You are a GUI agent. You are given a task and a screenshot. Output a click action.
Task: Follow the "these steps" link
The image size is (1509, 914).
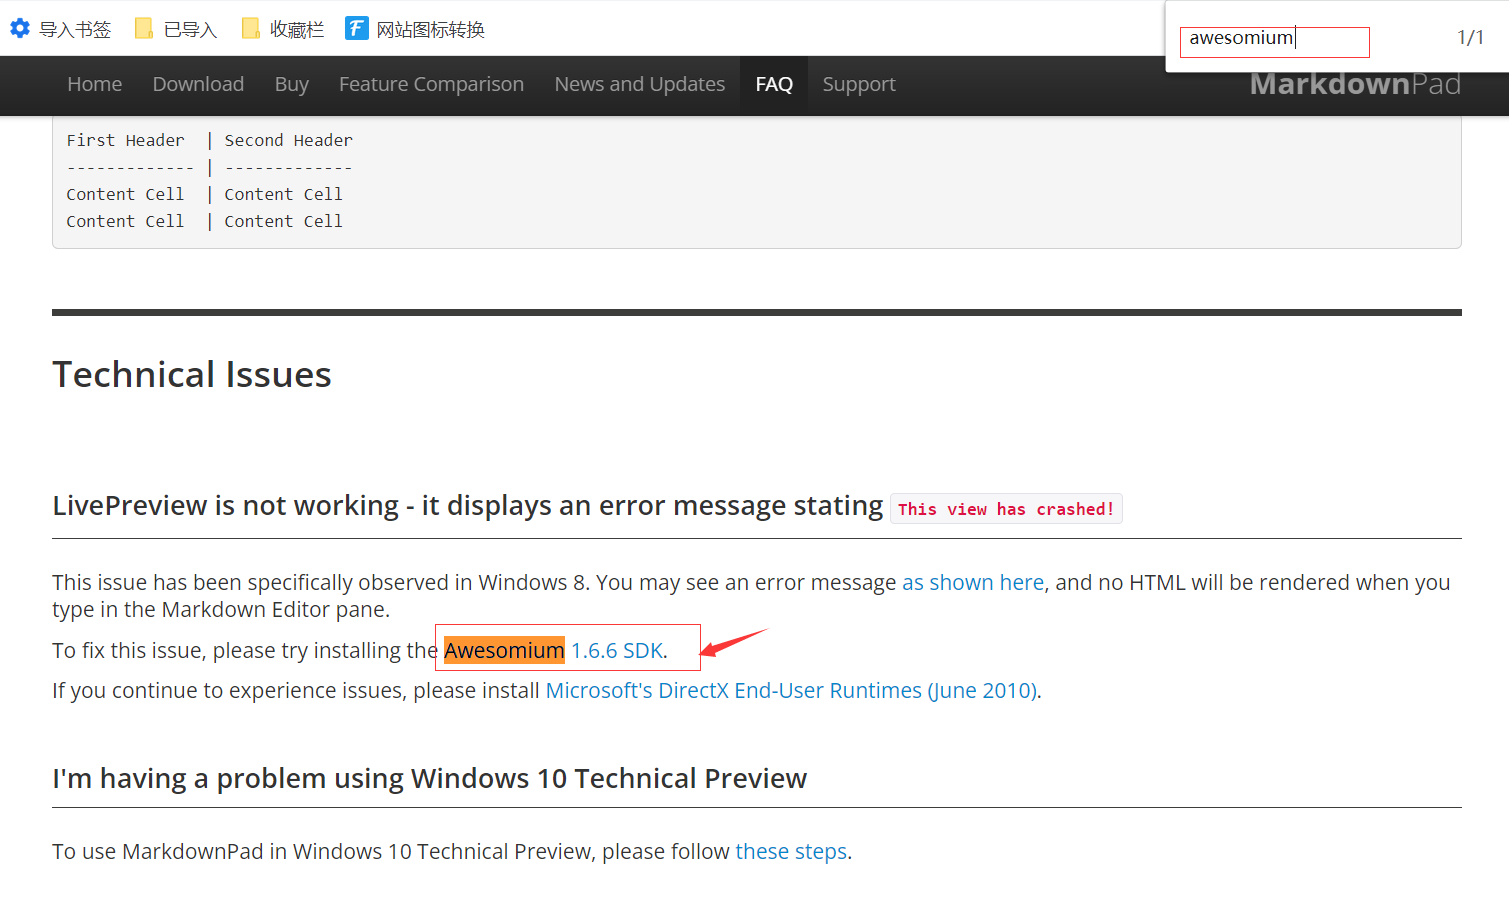(x=790, y=852)
